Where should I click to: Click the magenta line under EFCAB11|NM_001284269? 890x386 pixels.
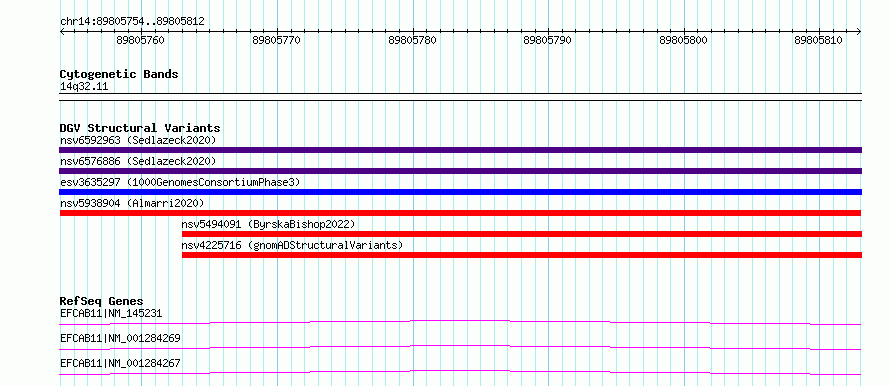click(460, 347)
